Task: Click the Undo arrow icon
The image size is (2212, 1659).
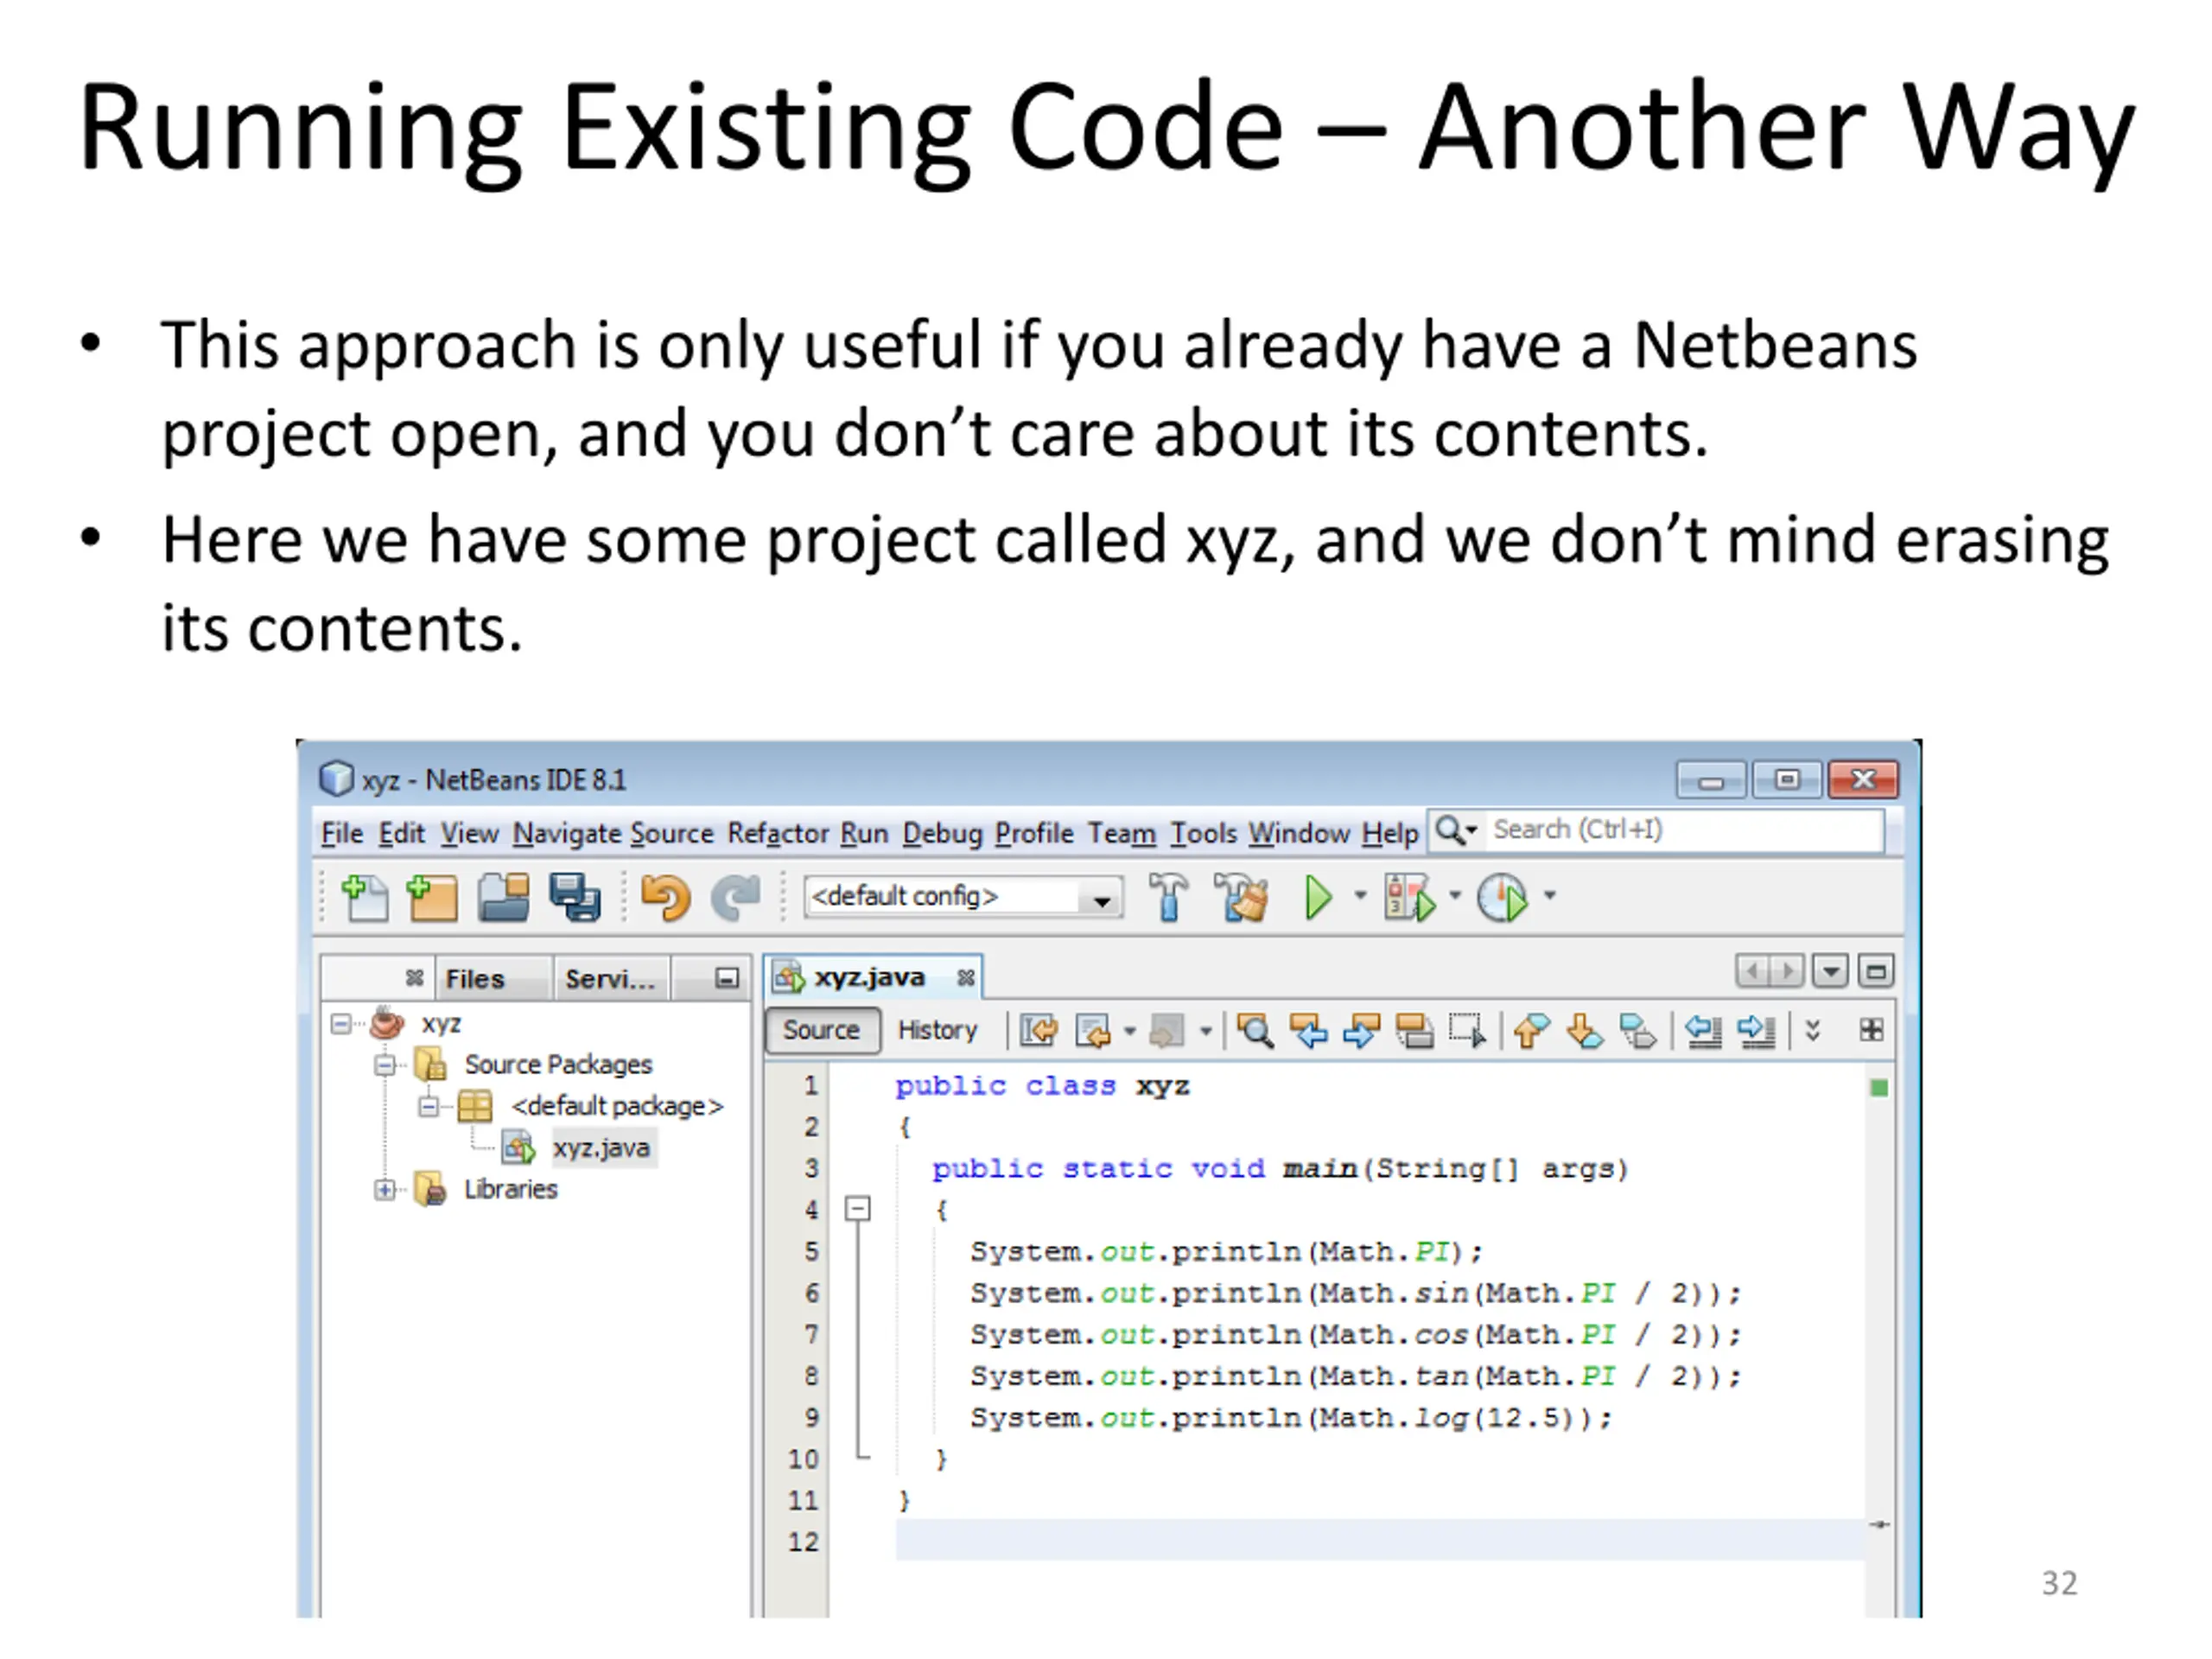Action: pyautogui.click(x=665, y=897)
